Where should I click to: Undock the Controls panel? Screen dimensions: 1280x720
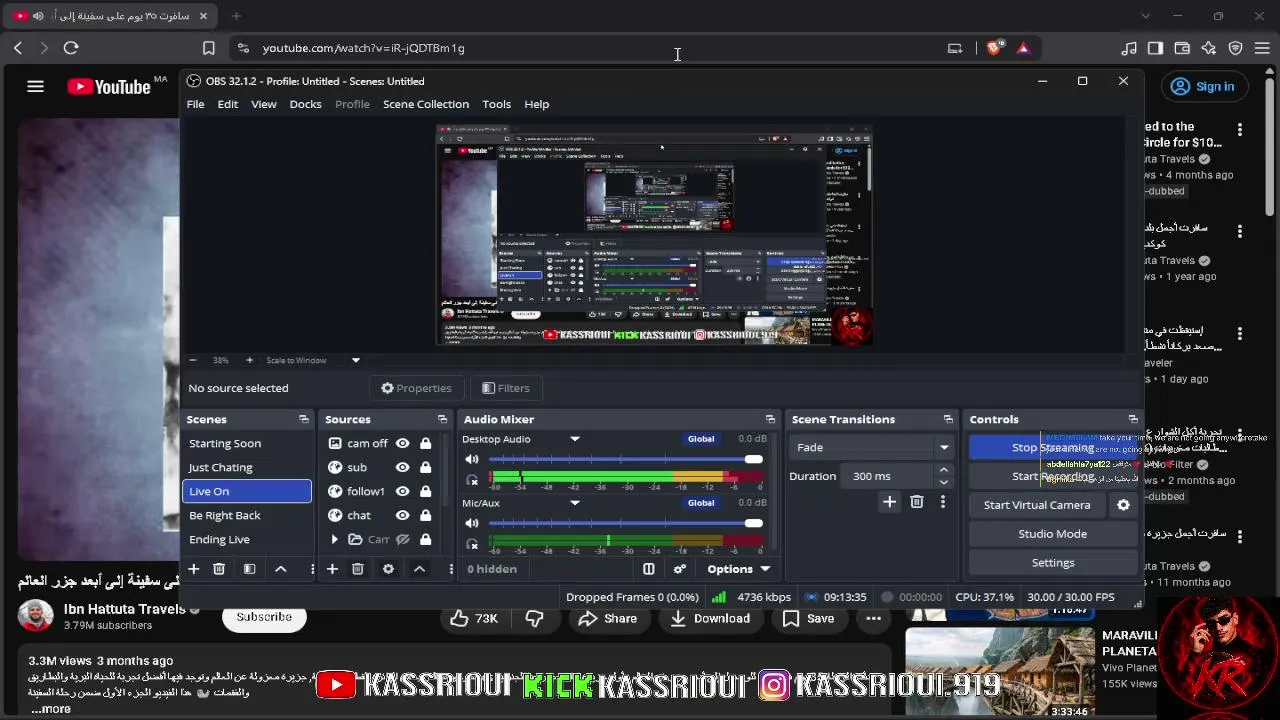[x=1132, y=420]
